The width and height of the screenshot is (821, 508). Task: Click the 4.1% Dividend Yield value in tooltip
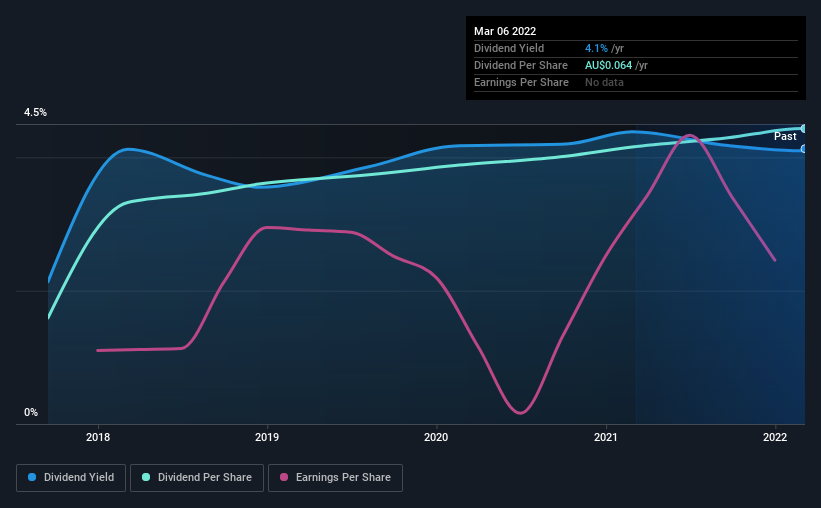click(x=596, y=48)
